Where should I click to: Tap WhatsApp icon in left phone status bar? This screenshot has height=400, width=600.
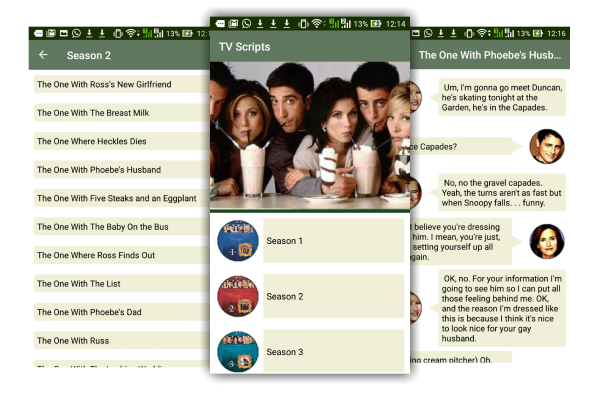[x=77, y=33]
